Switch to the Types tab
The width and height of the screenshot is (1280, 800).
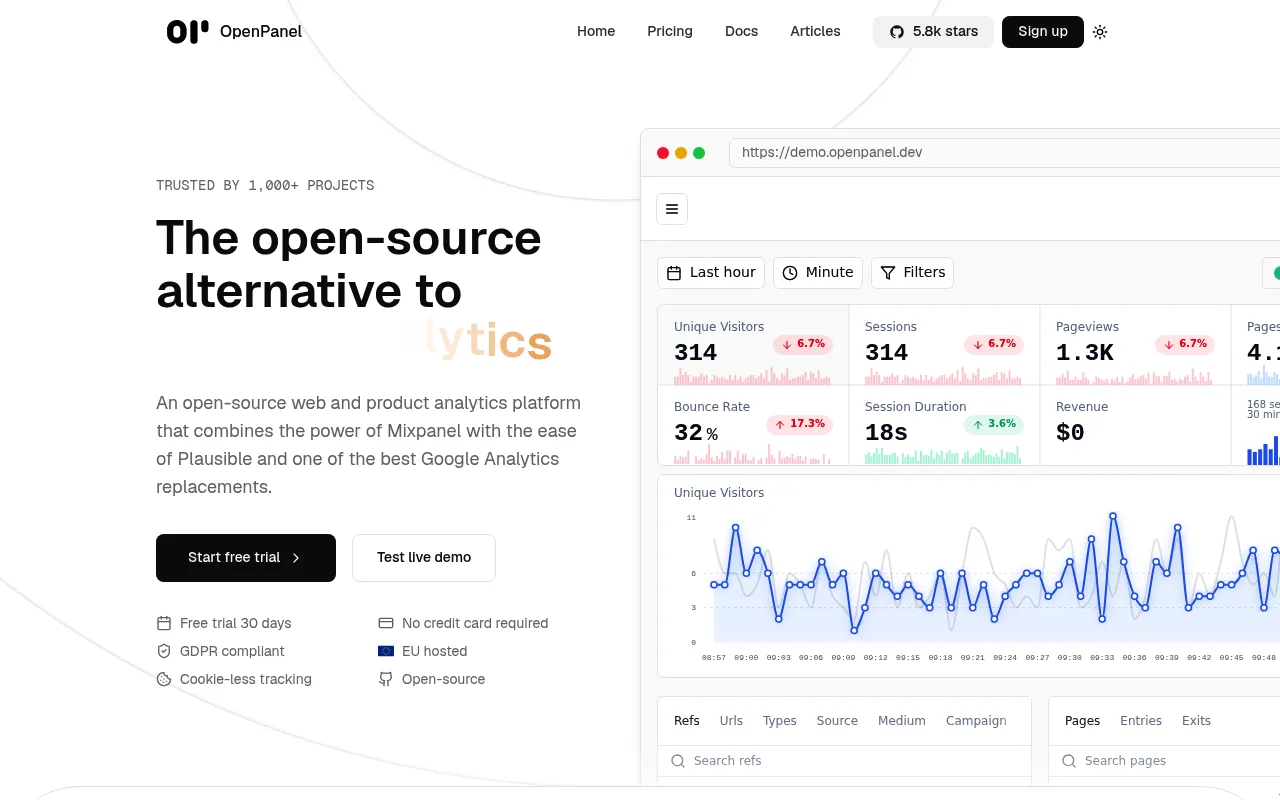780,721
